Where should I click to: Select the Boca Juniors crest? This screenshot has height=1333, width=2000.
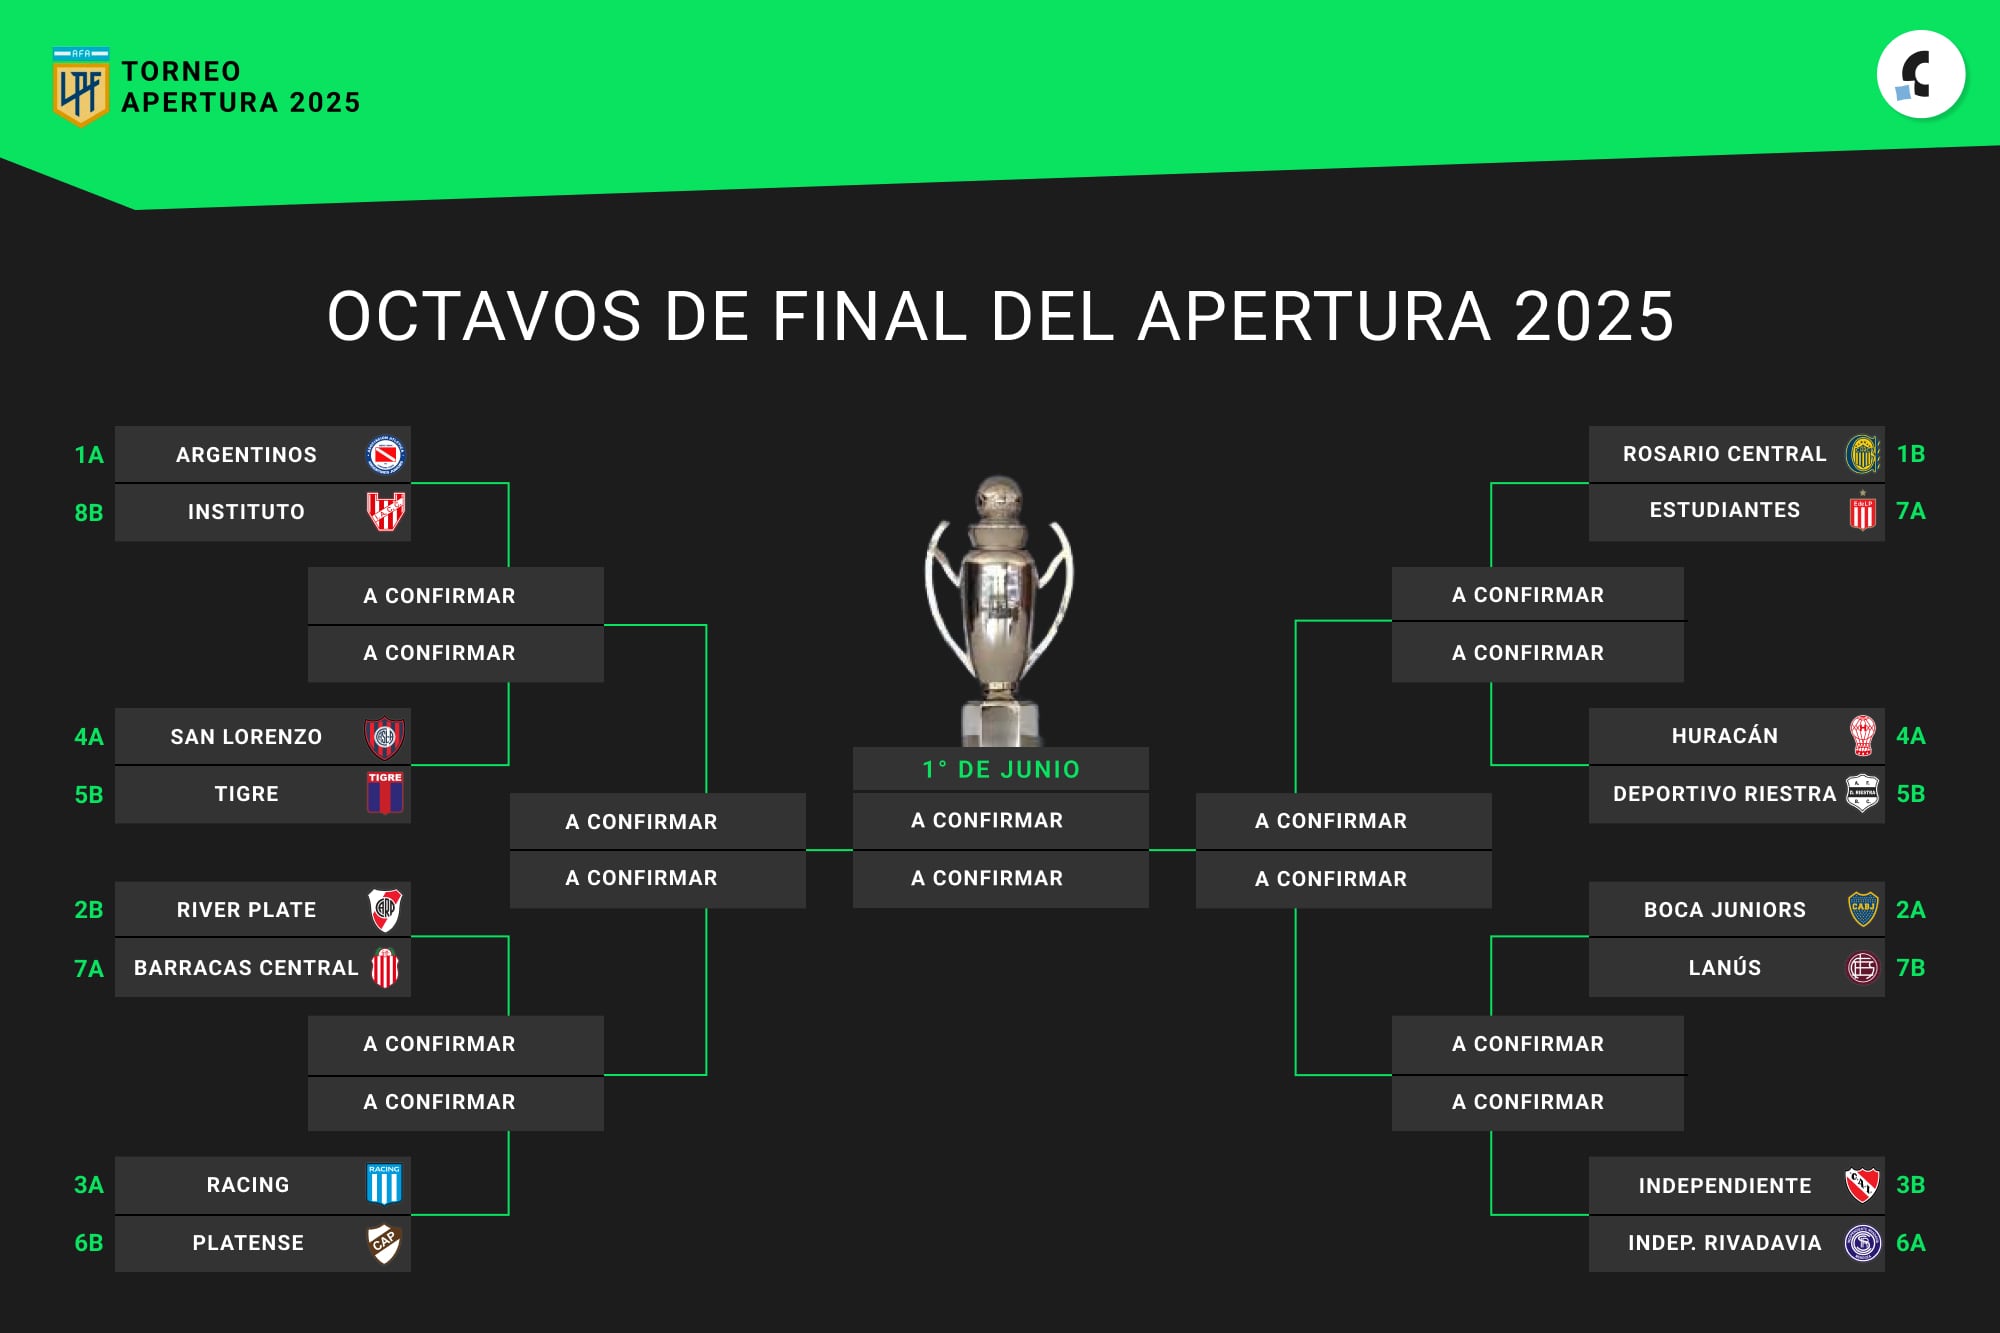1863,909
